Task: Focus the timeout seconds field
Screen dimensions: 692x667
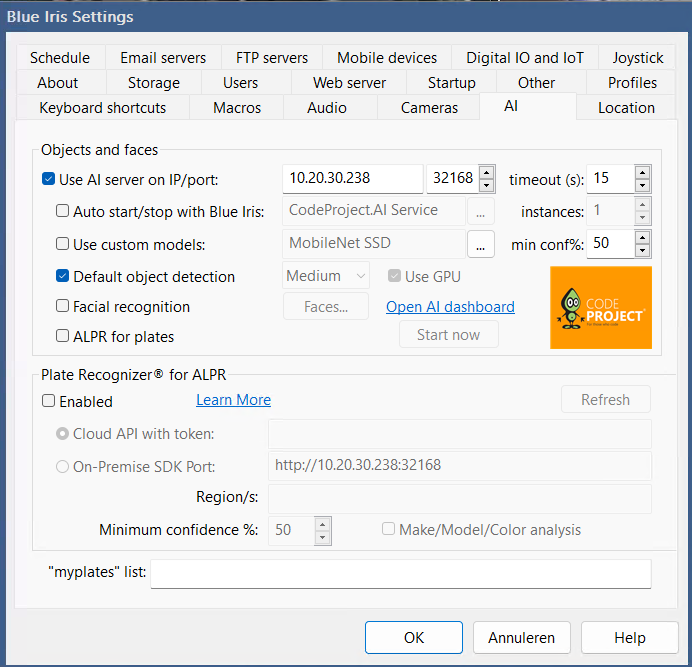Action: (611, 179)
